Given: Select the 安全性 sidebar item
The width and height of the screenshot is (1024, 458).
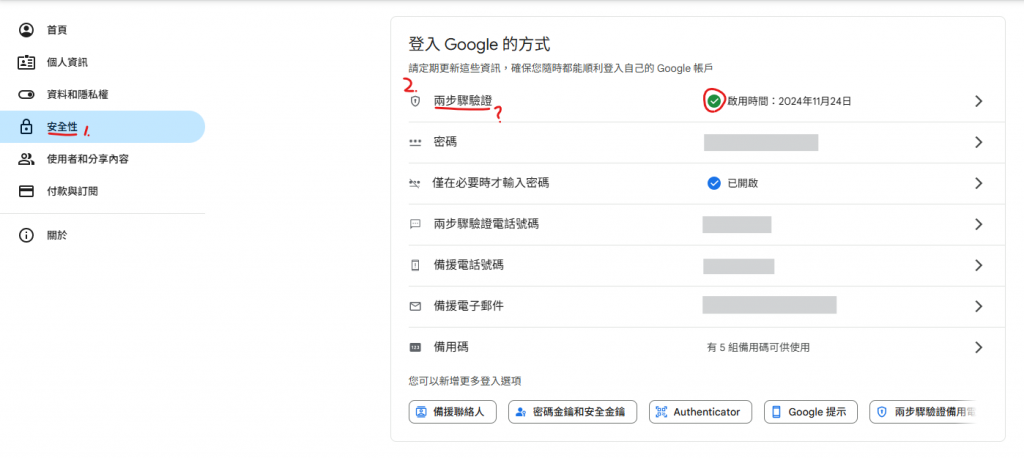Looking at the screenshot, I should pyautogui.click(x=103, y=127).
